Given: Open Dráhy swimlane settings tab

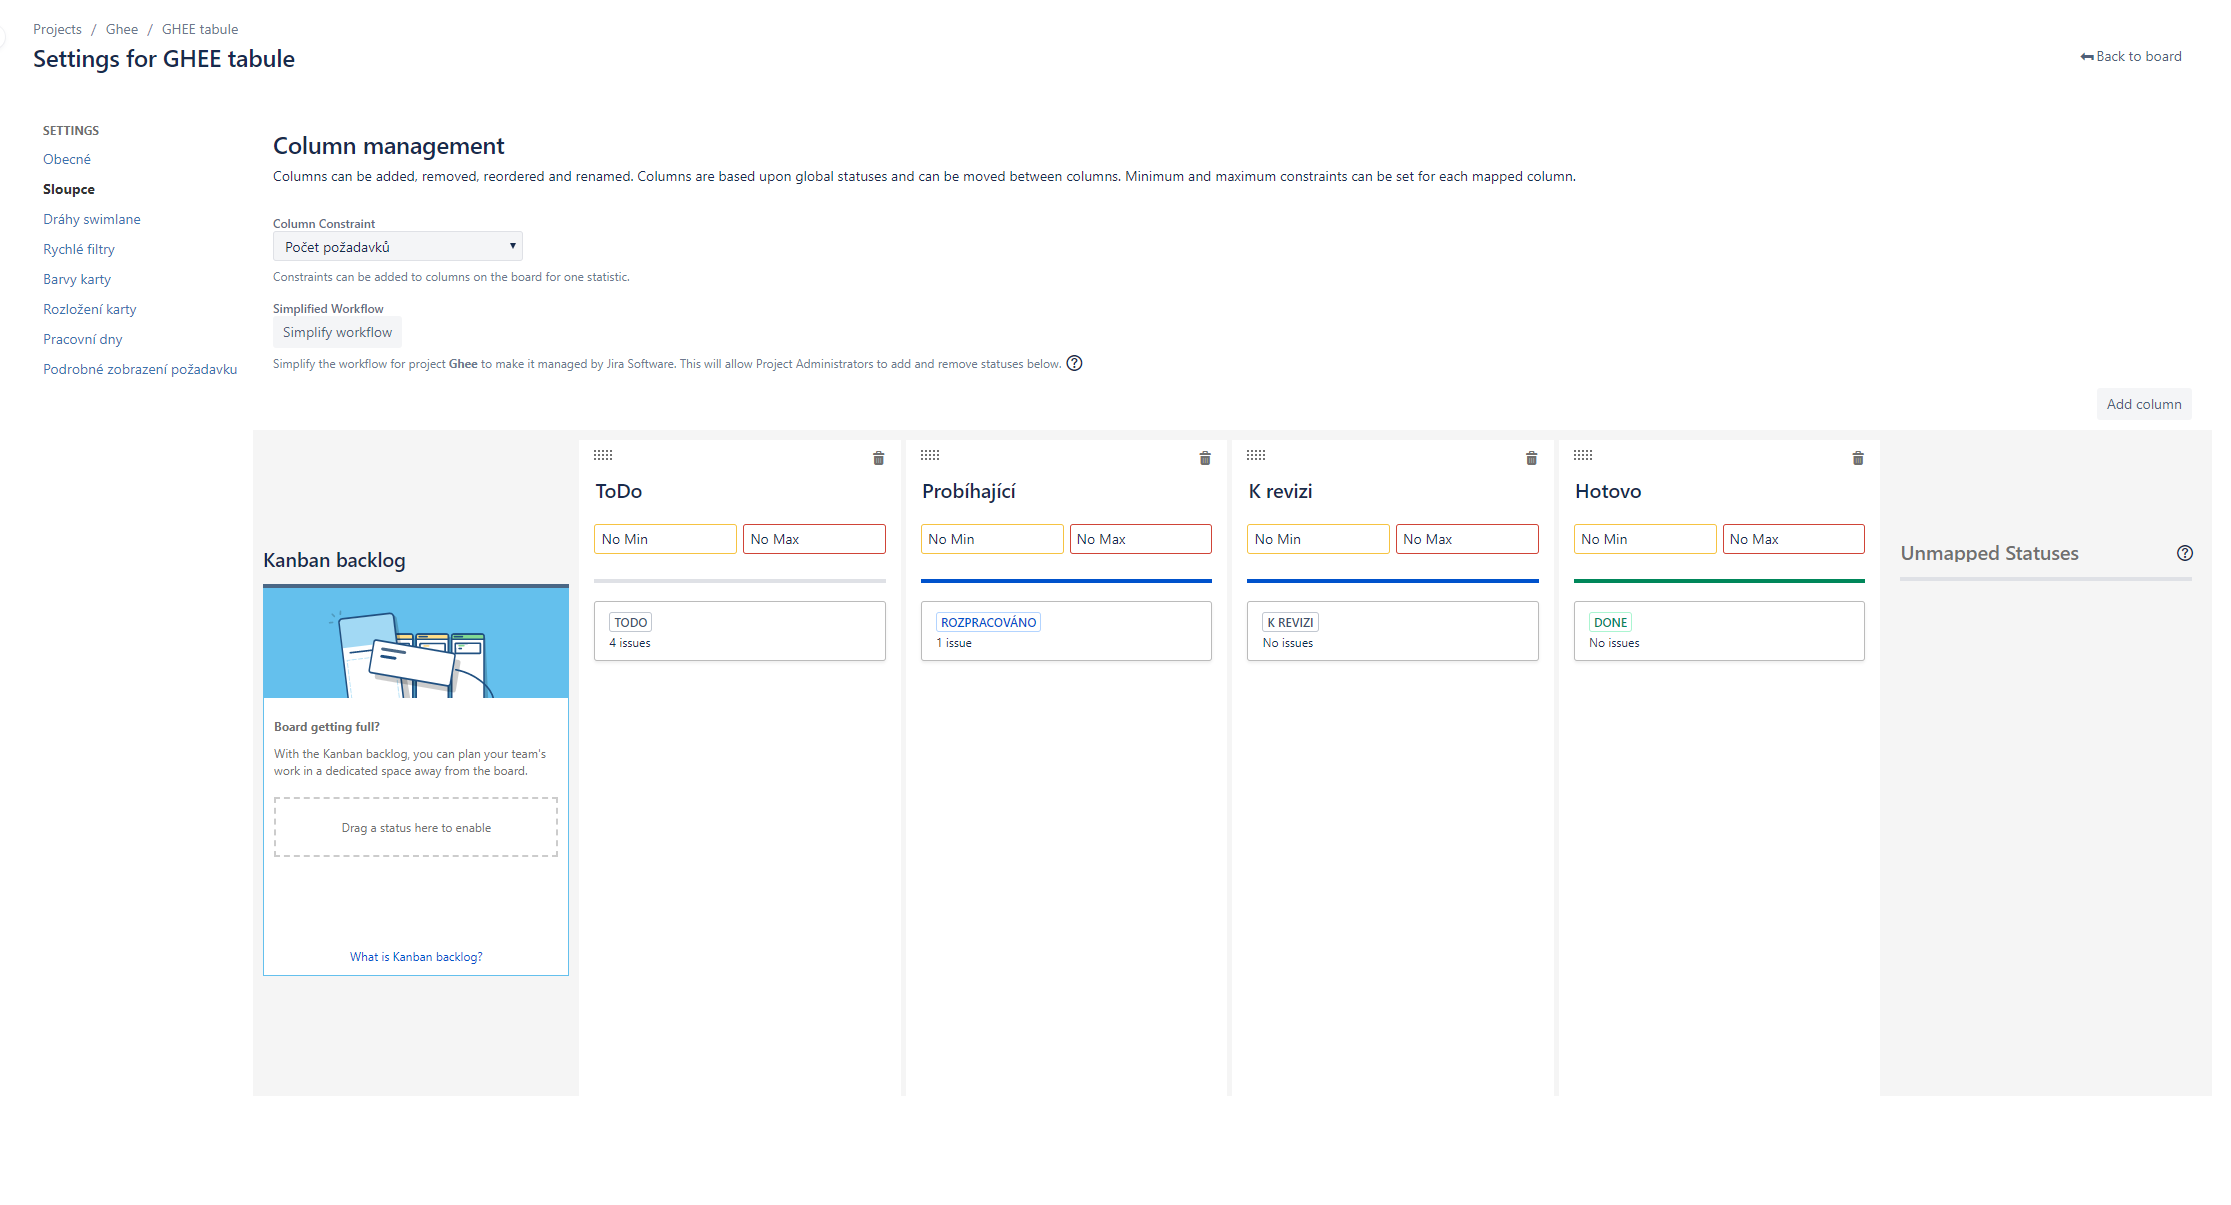Looking at the screenshot, I should point(92,219).
